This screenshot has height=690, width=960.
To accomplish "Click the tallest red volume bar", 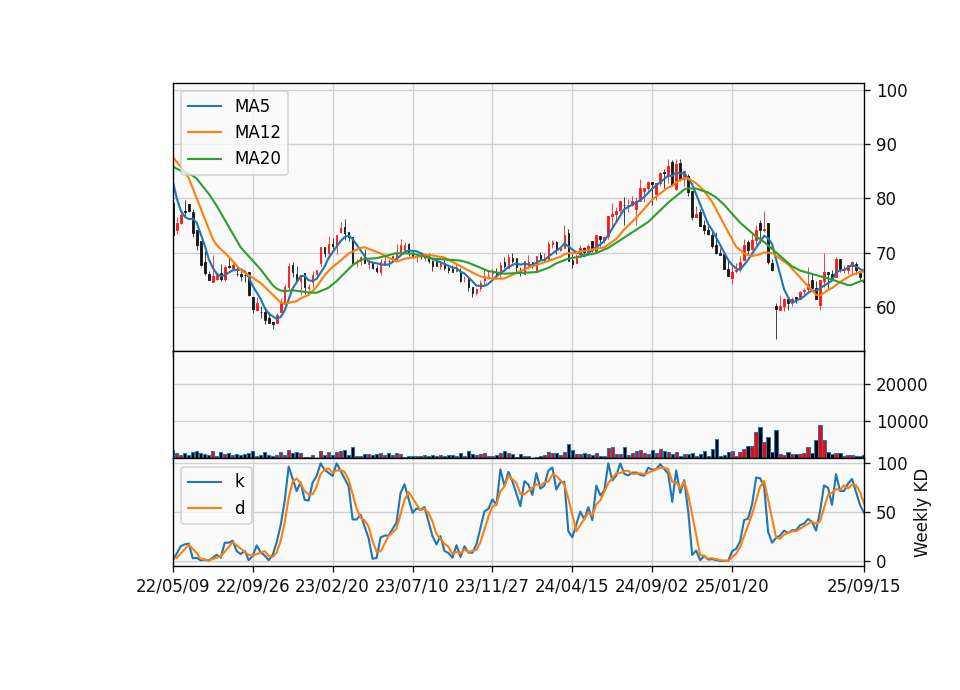I will point(820,441).
